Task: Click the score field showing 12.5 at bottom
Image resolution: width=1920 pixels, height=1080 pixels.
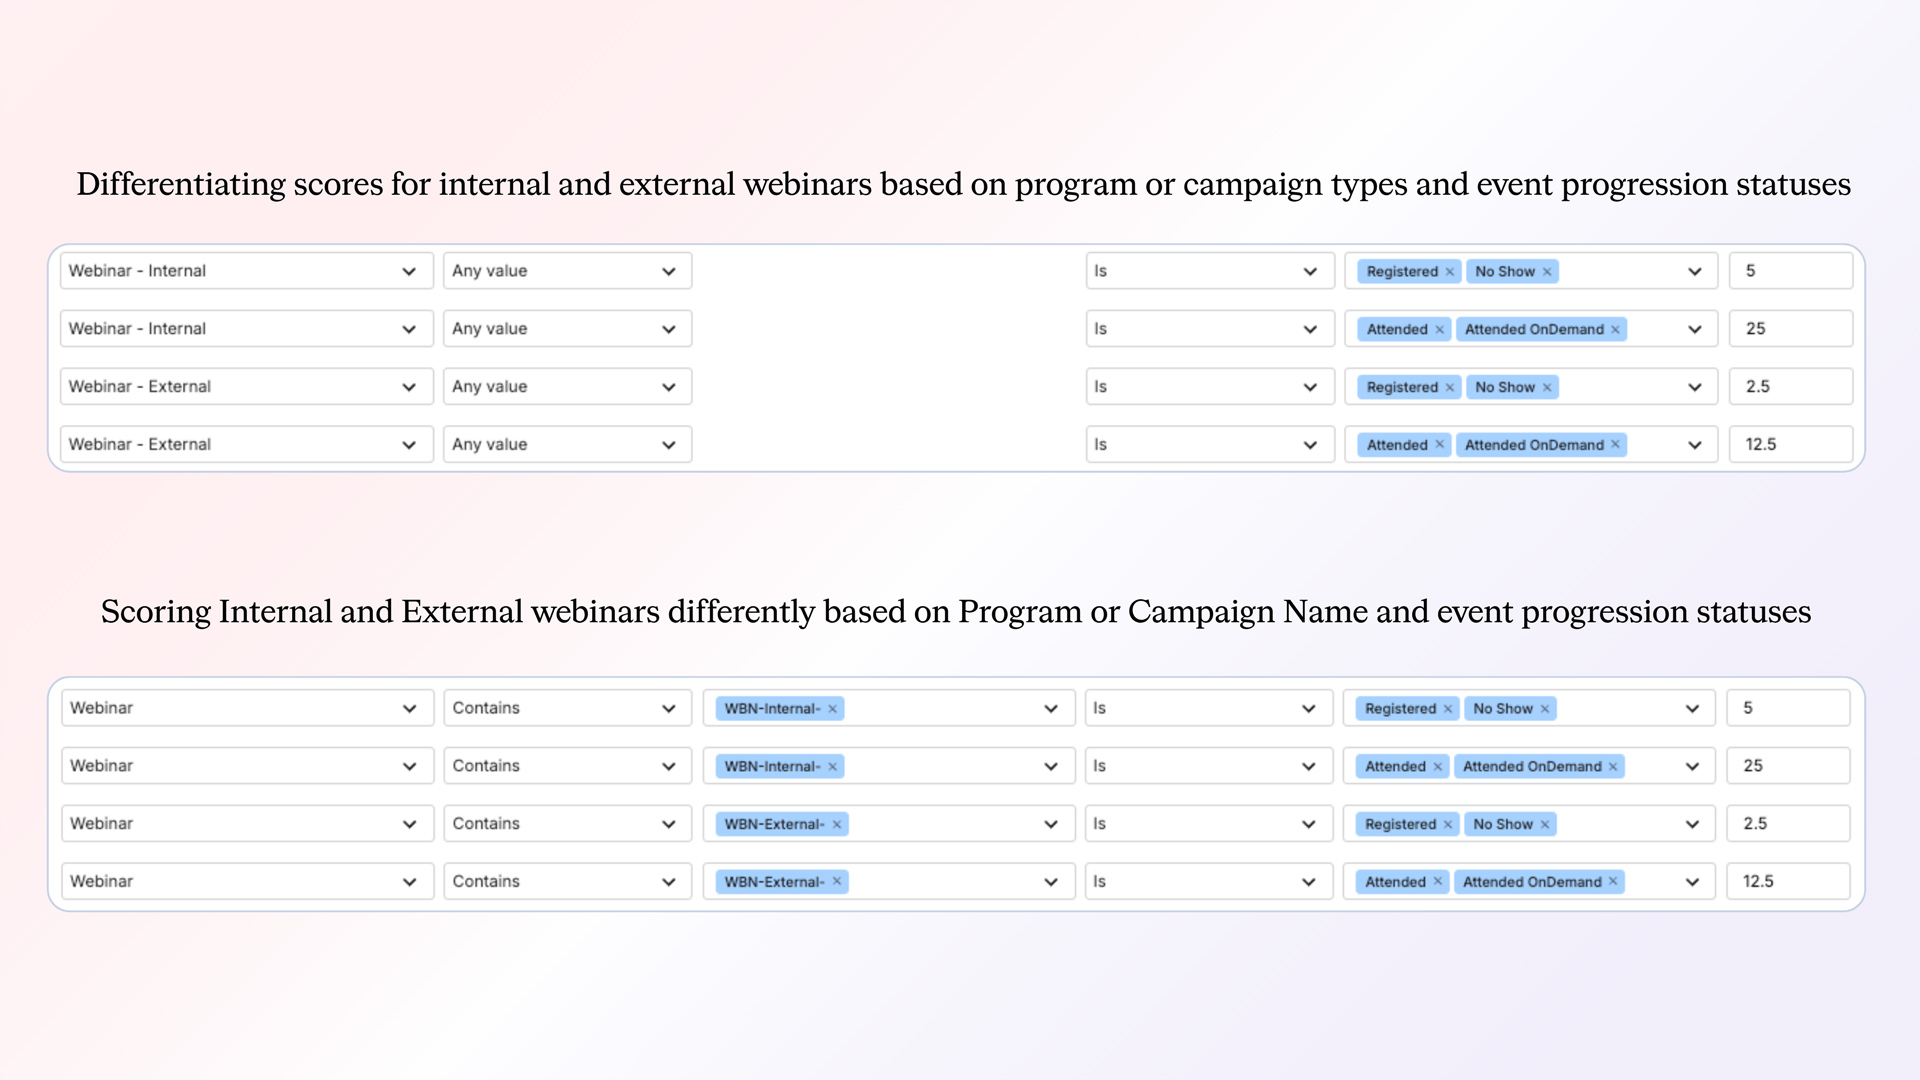Action: point(1787,881)
